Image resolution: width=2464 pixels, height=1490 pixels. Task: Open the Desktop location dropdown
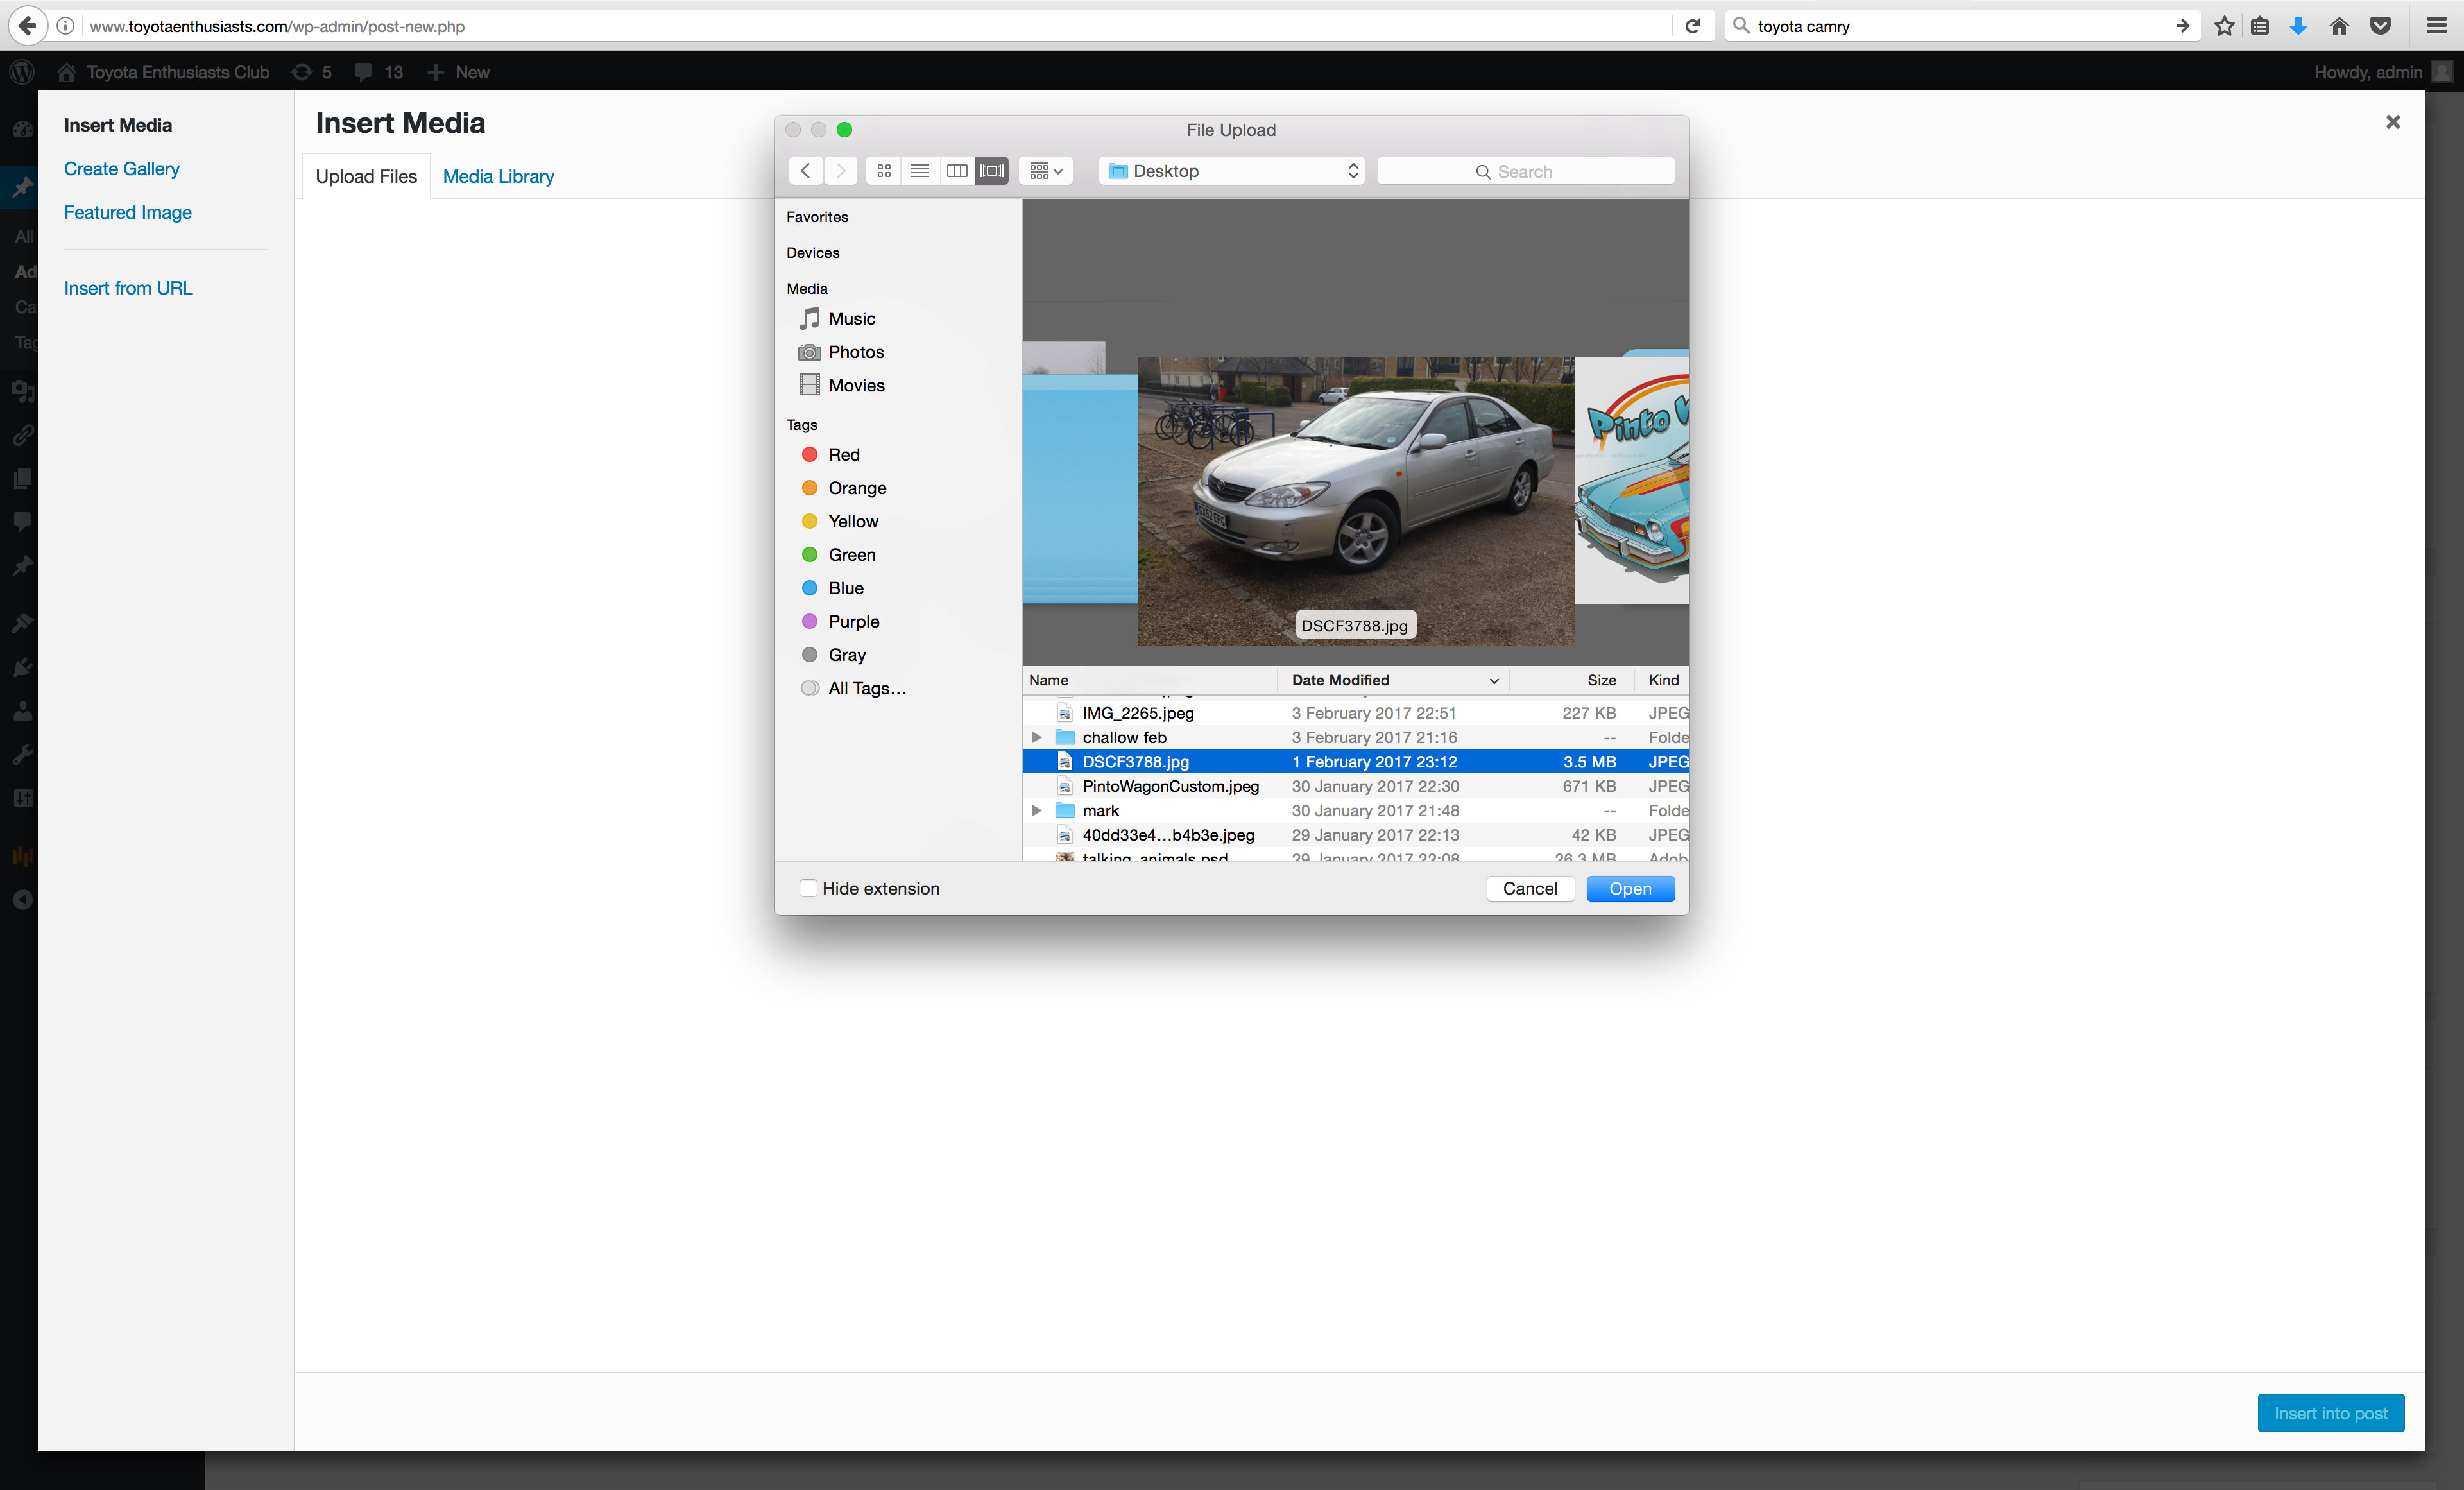coord(1233,171)
